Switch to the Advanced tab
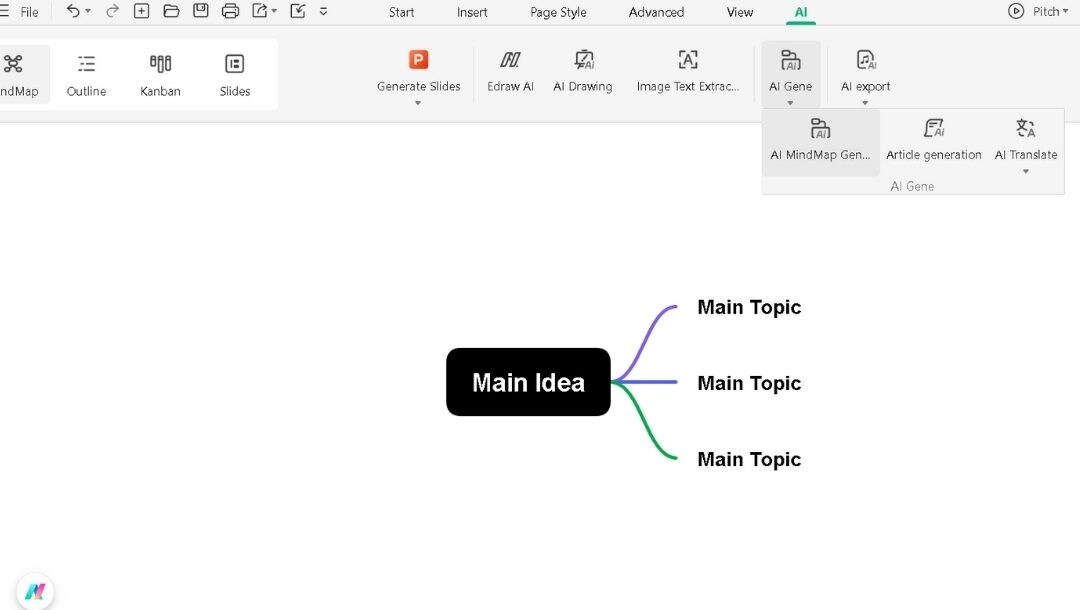1080x610 pixels. pos(655,12)
